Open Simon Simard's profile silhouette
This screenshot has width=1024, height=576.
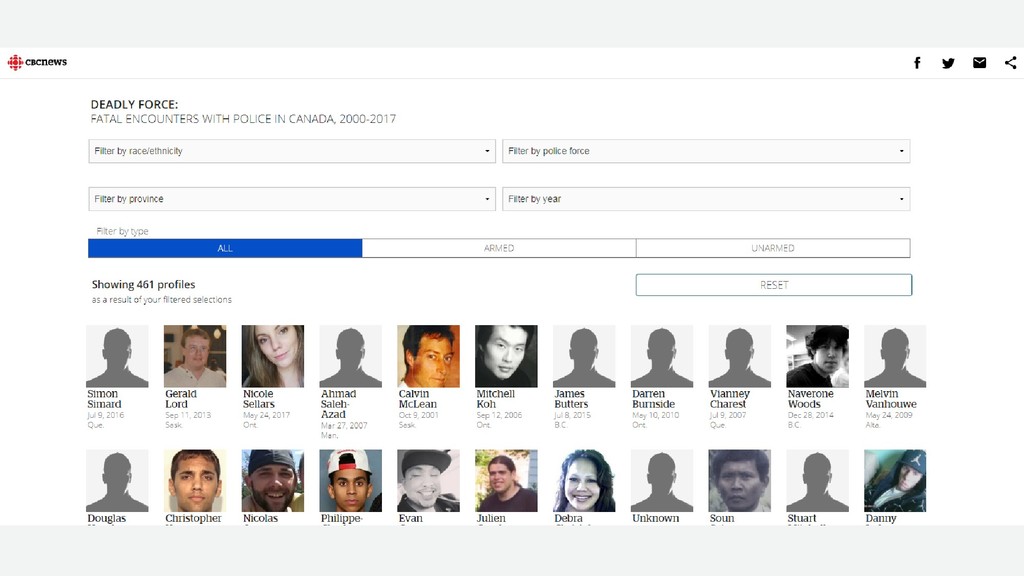(118, 356)
